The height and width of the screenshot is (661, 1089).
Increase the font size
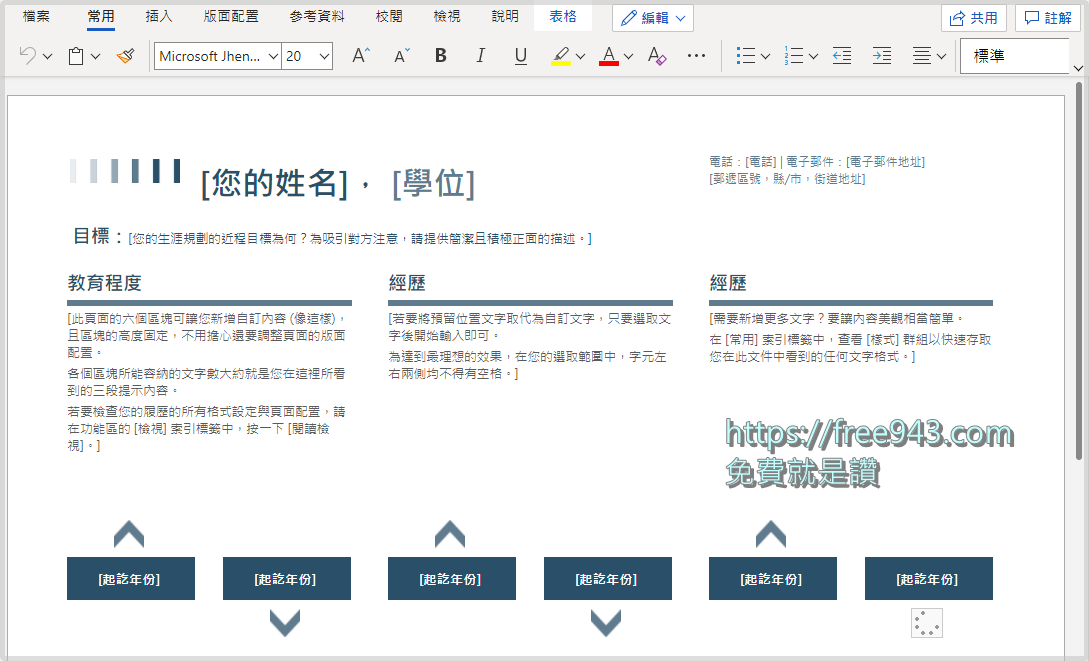(359, 56)
